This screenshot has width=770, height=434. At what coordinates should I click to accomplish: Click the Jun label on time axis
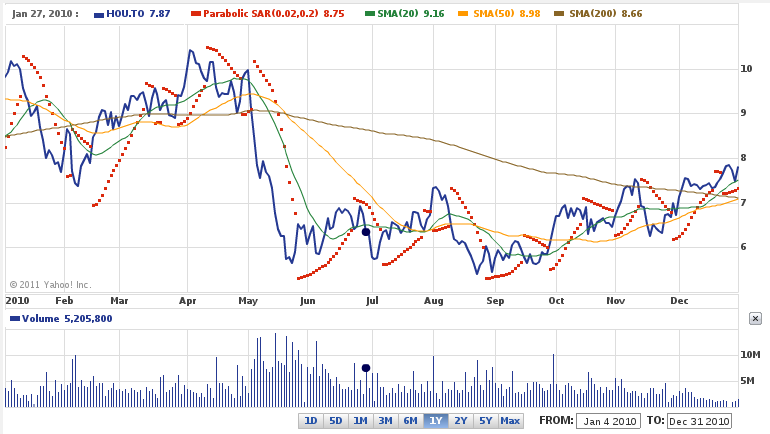307,300
